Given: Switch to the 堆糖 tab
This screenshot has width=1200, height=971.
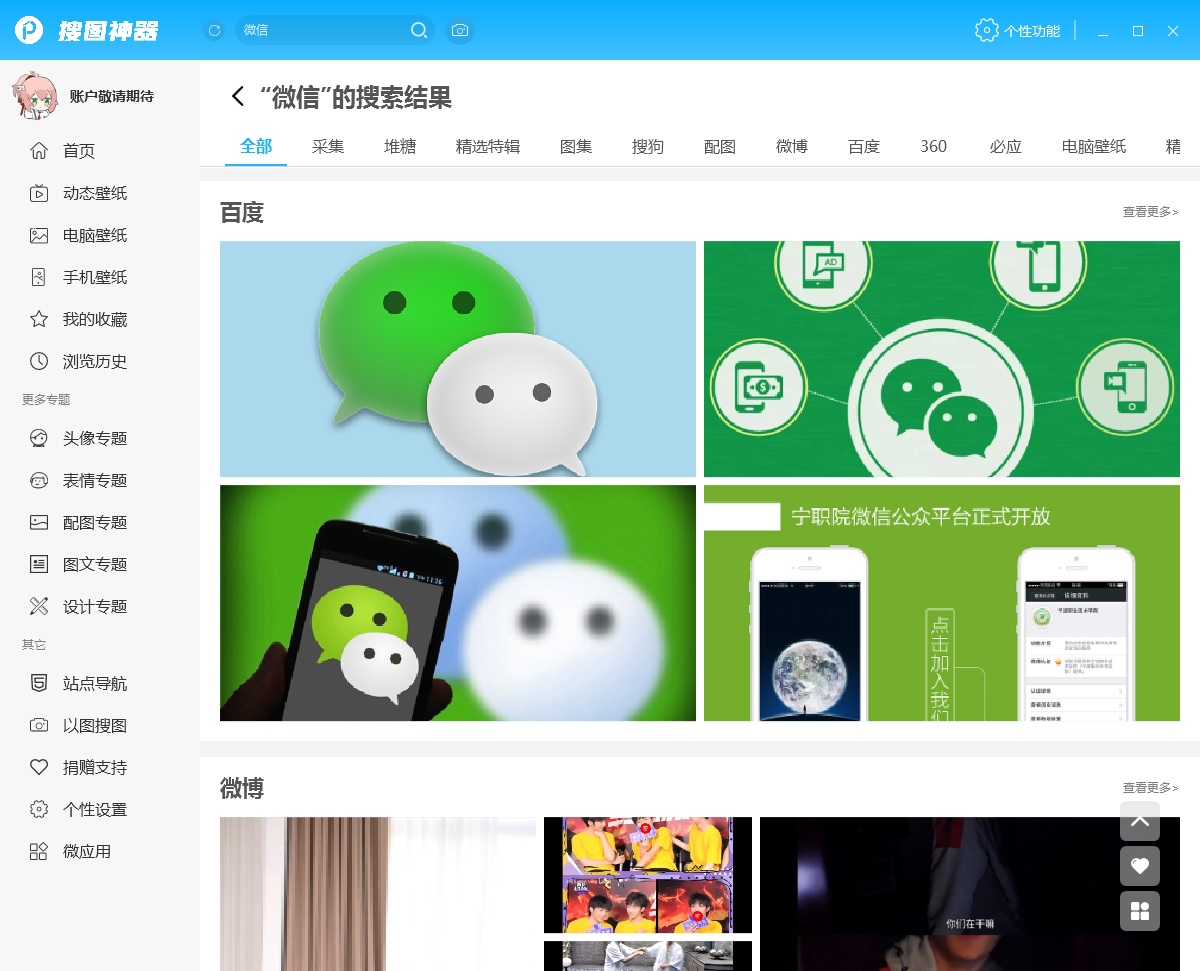Looking at the screenshot, I should pos(400,146).
